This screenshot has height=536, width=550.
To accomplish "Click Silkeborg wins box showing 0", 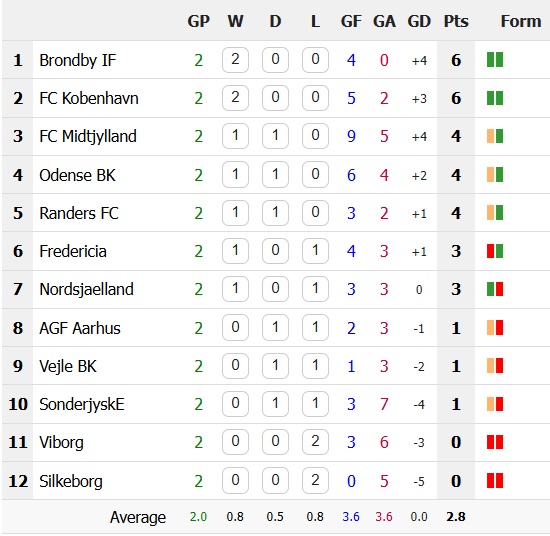I will click(235, 481).
